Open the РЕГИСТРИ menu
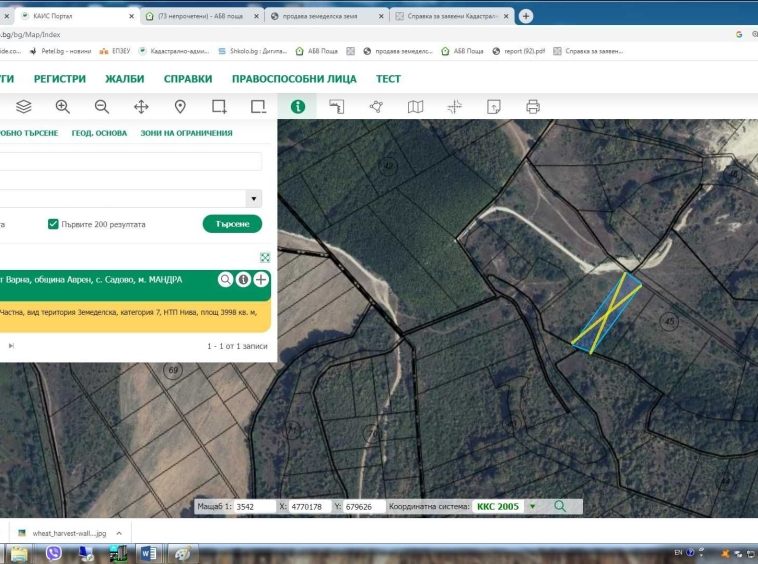 tap(60, 79)
